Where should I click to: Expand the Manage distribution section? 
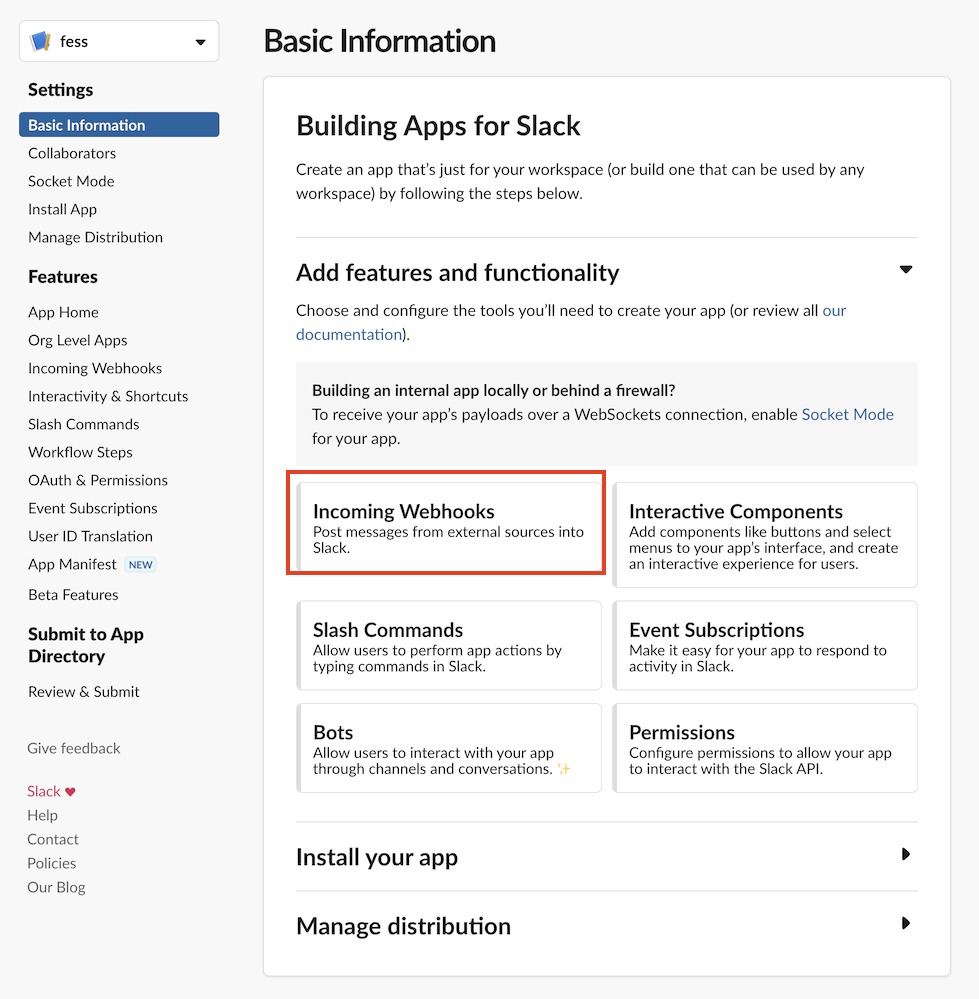click(x=906, y=923)
